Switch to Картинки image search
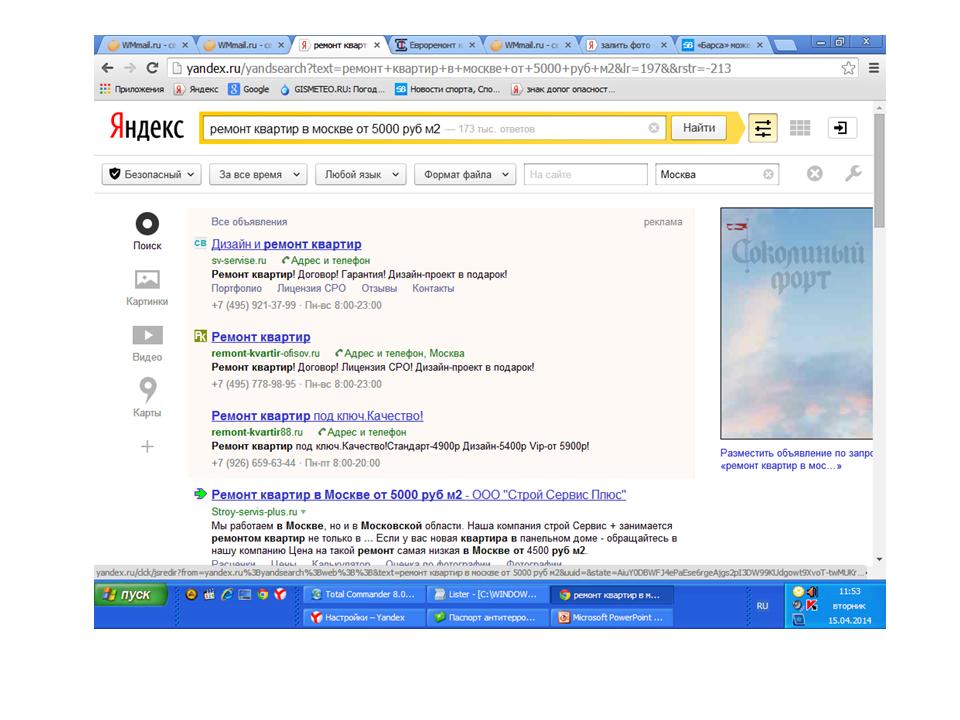 (147, 287)
